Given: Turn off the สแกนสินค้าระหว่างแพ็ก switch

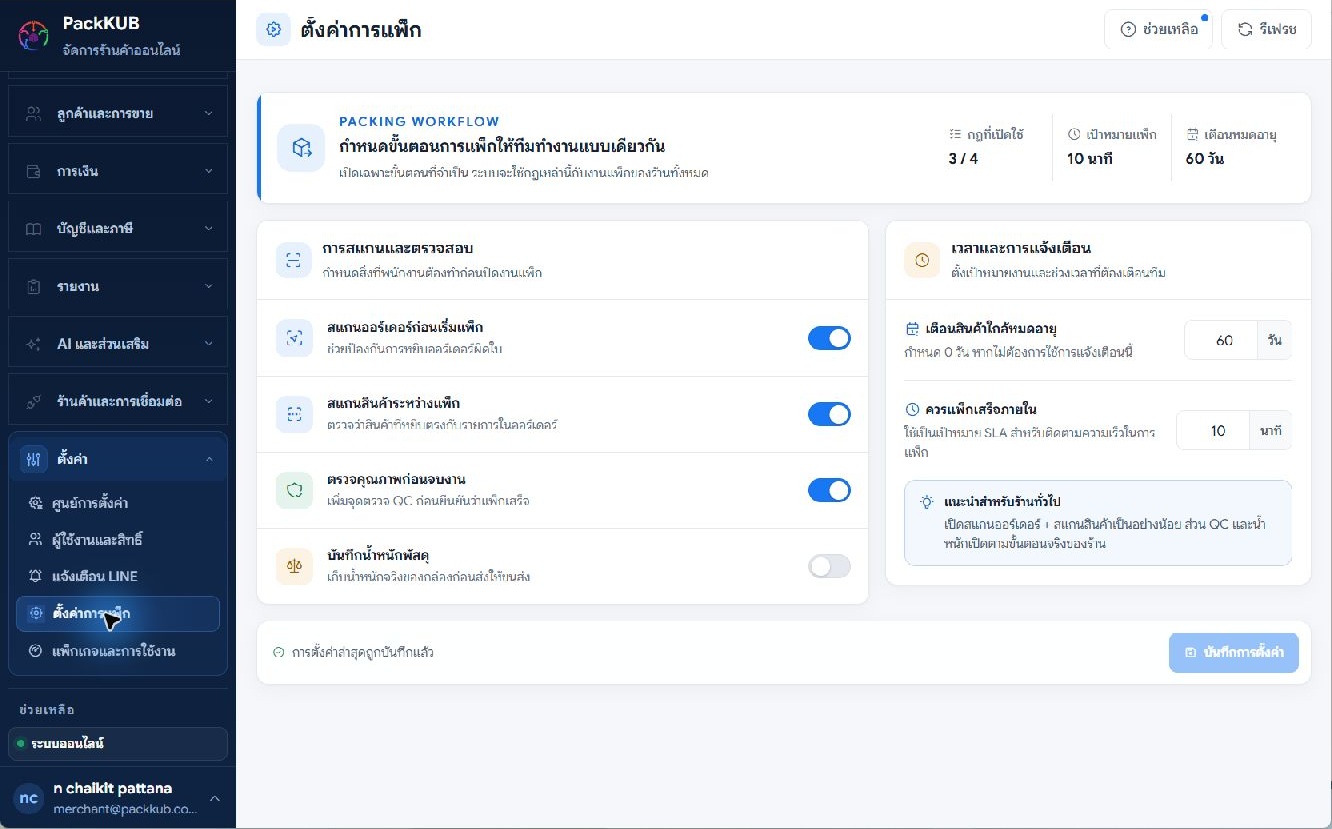Looking at the screenshot, I should coord(829,414).
